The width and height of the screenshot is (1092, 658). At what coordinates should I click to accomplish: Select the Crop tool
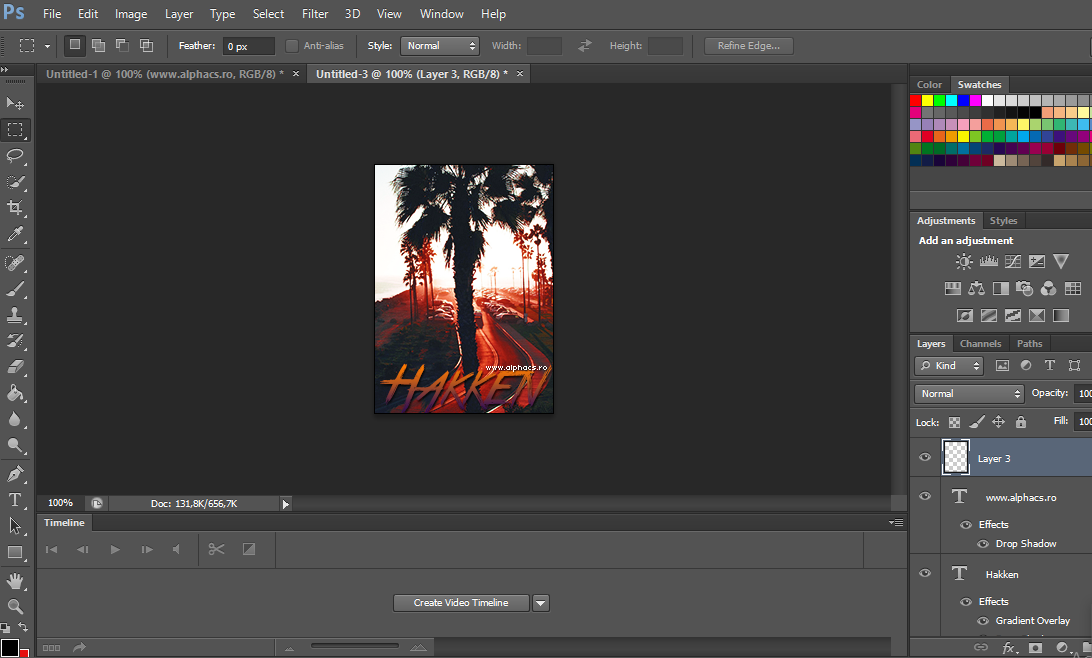15,208
